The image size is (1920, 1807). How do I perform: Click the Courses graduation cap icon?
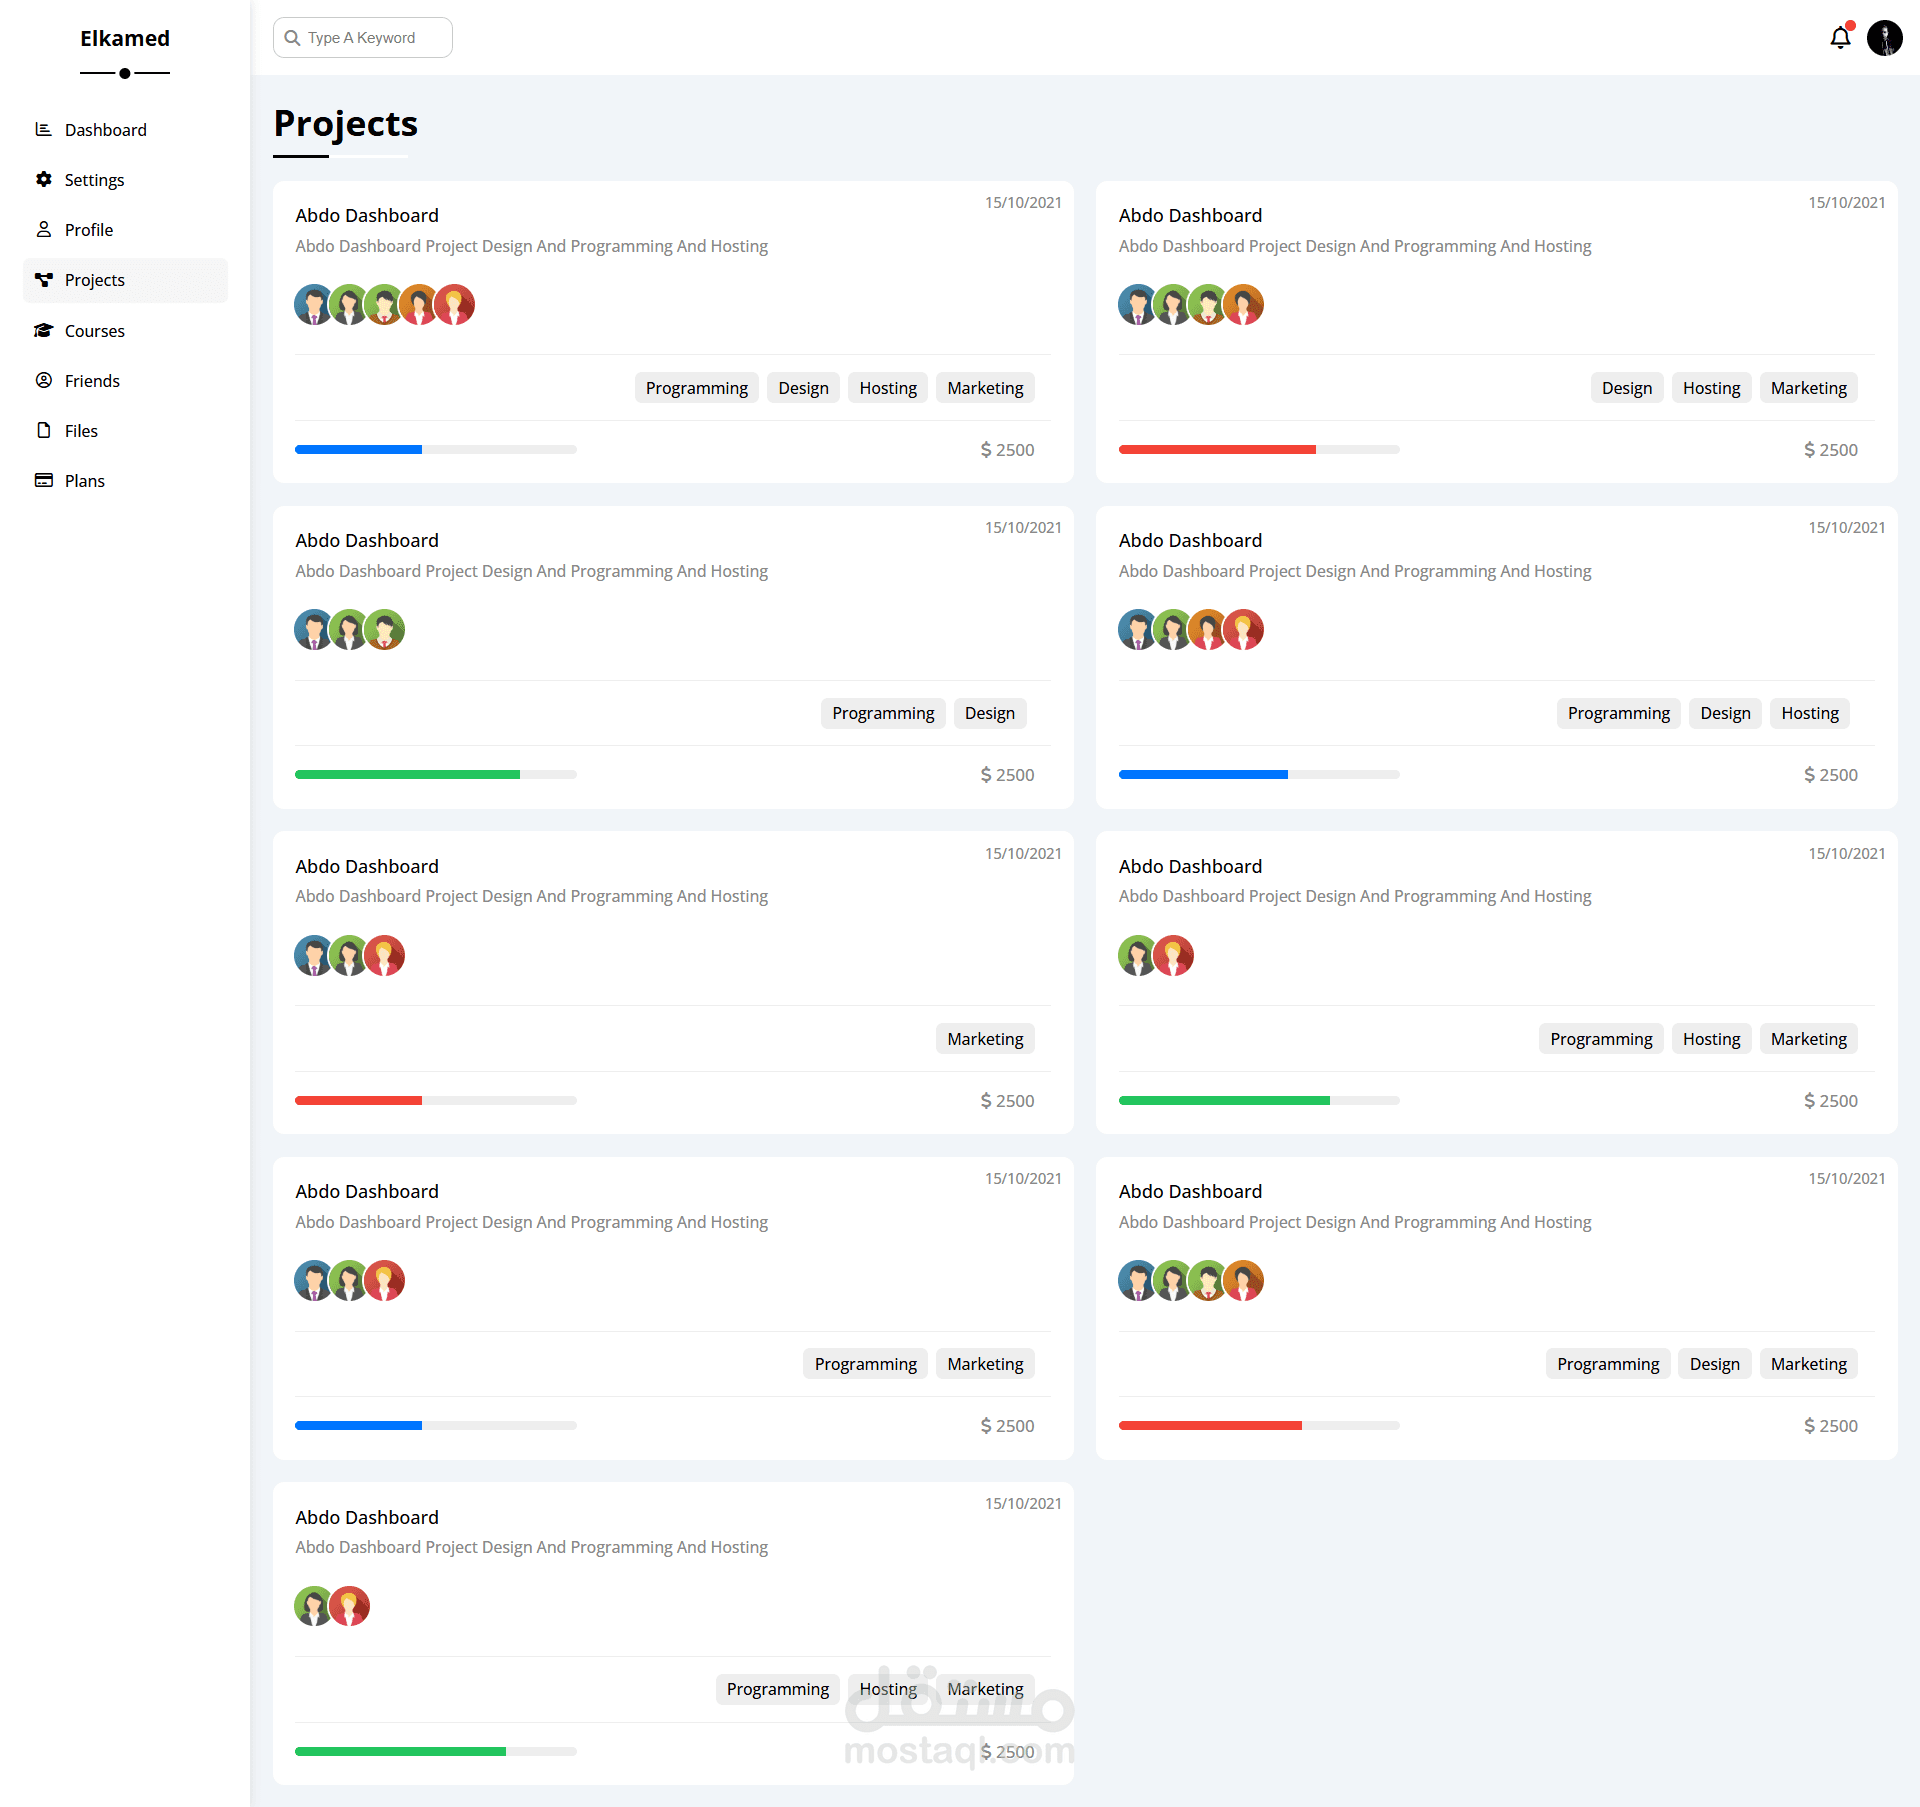coord(43,330)
